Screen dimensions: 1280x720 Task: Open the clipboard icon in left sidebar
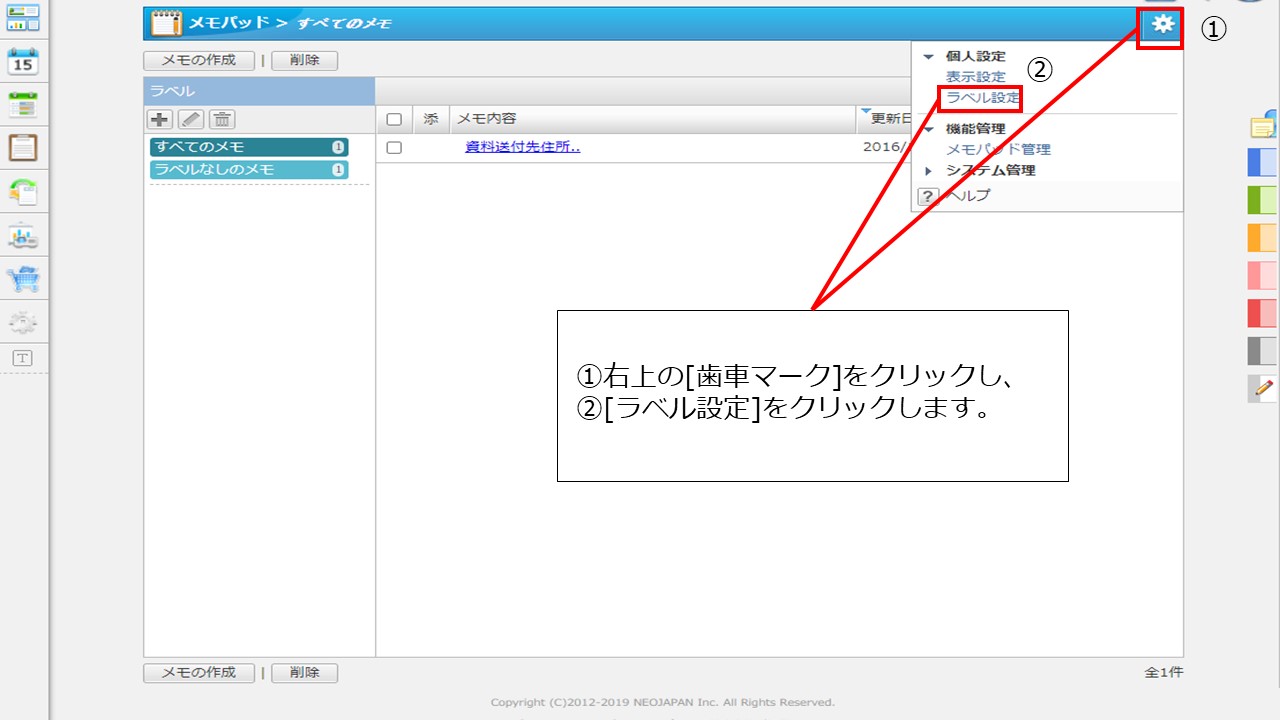coord(22,147)
